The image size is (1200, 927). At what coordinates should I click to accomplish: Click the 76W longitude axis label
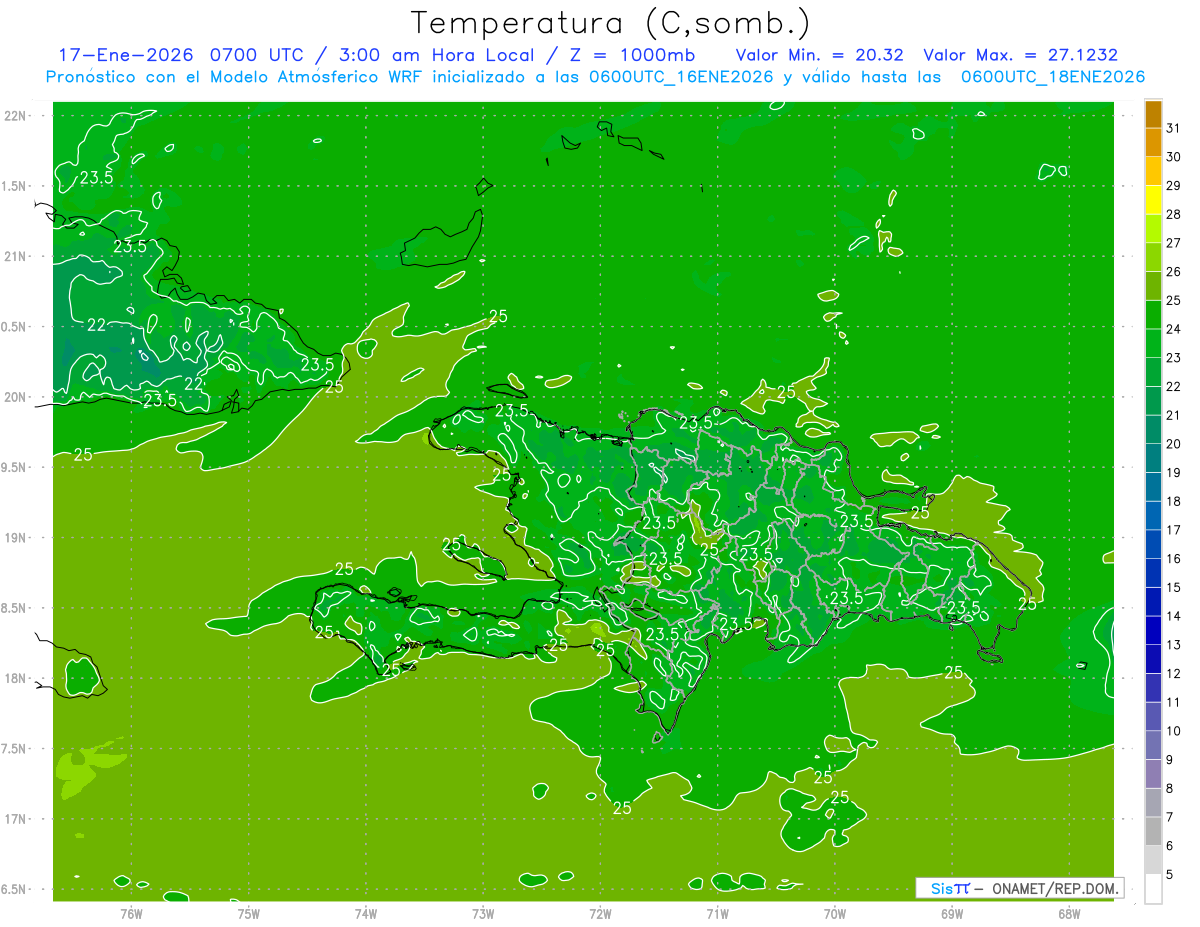point(131,913)
